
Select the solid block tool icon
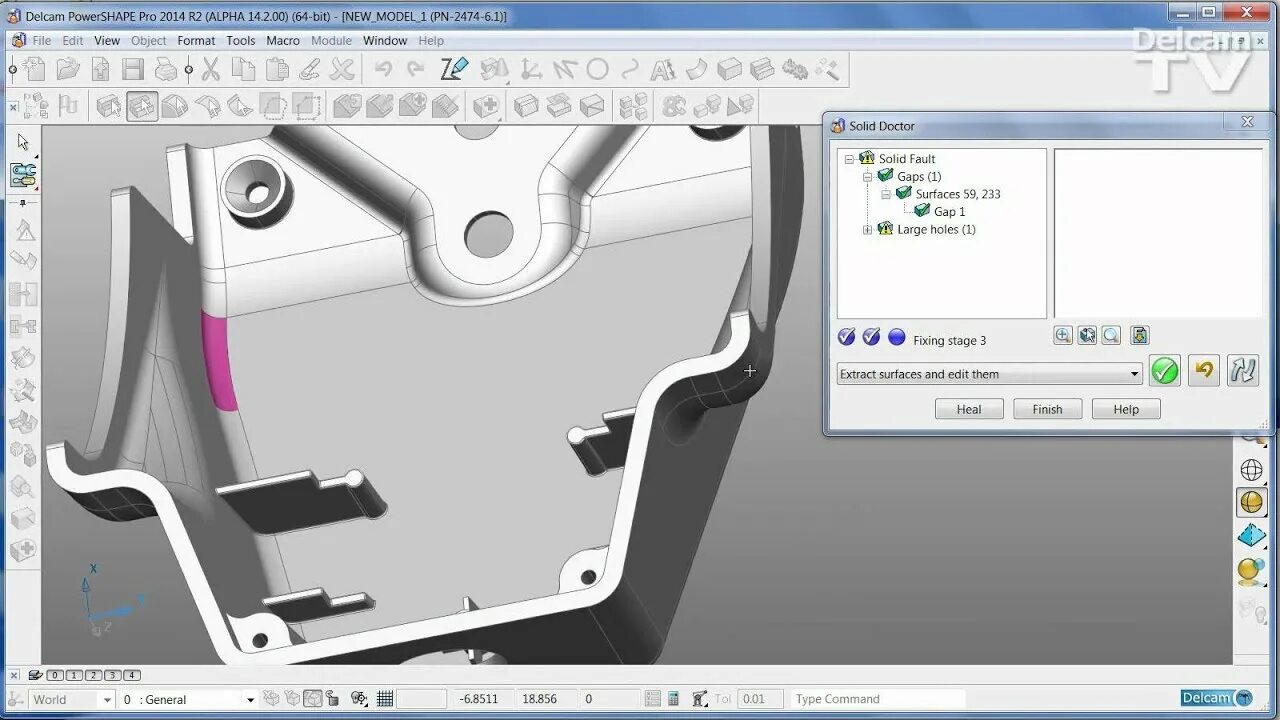pyautogui.click(x=729, y=69)
